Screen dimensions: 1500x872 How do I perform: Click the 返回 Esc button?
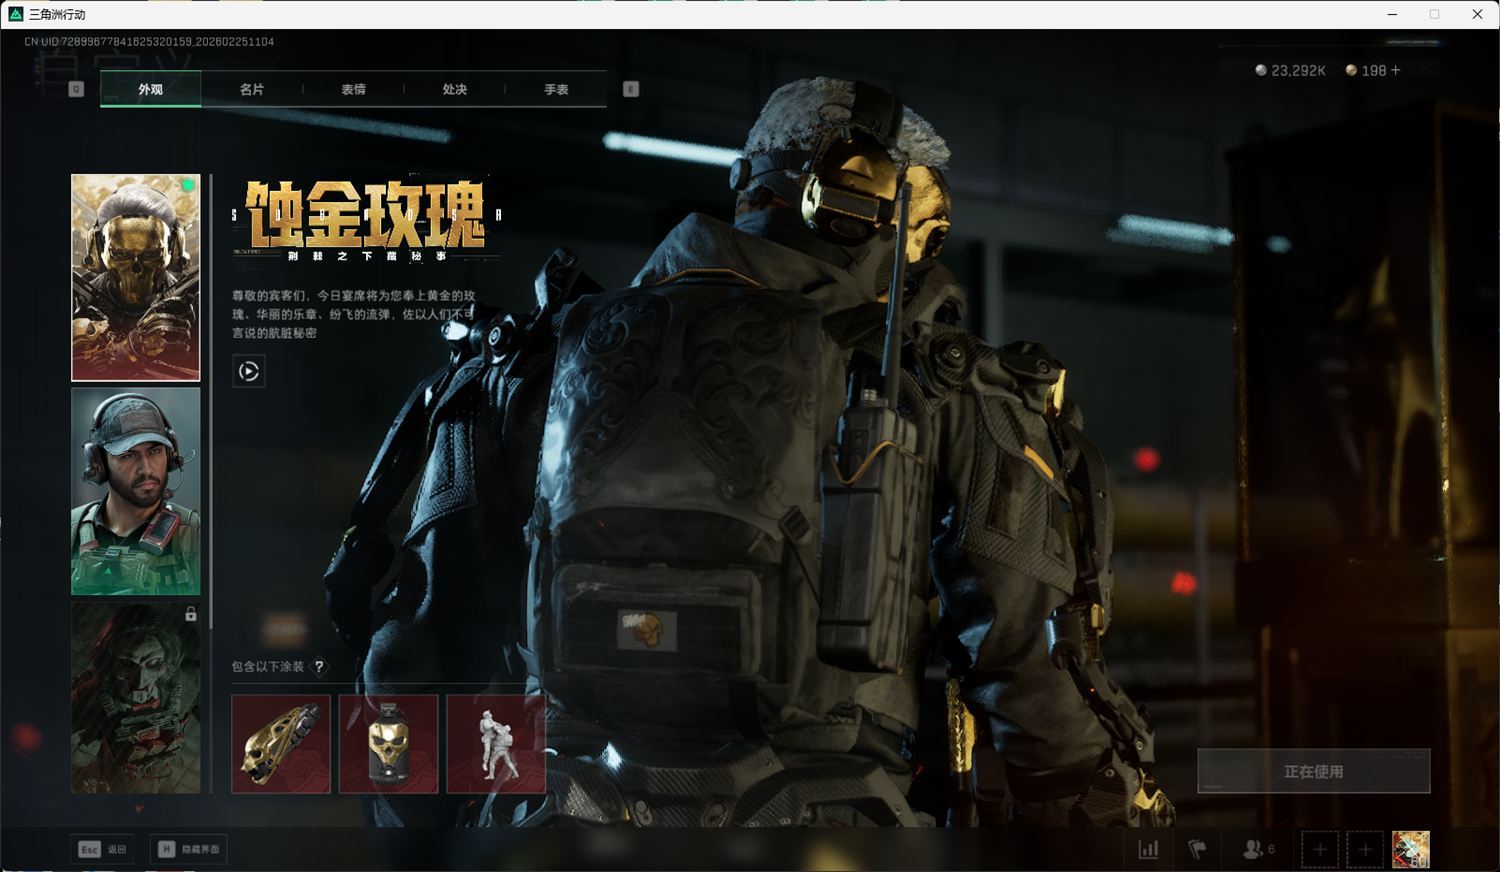pyautogui.click(x=103, y=849)
